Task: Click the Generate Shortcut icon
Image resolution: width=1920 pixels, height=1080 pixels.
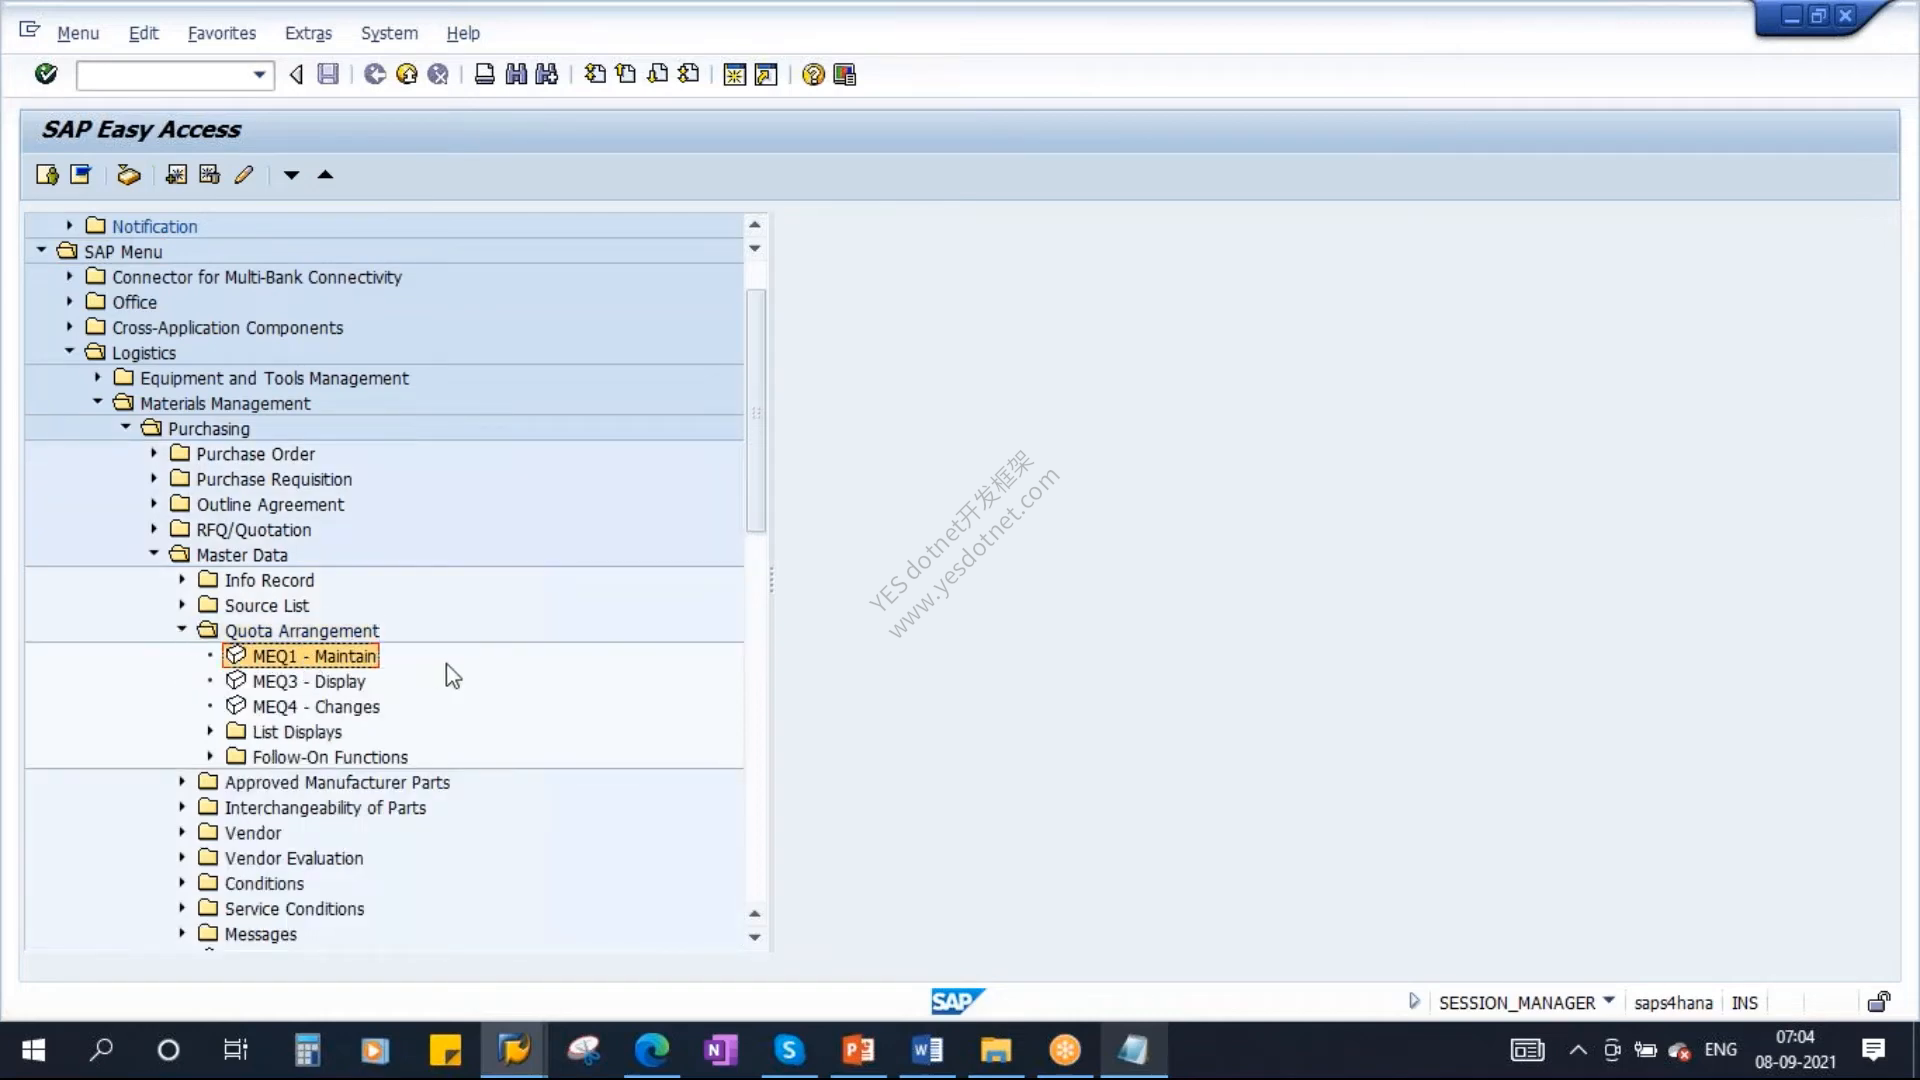Action: (x=766, y=75)
